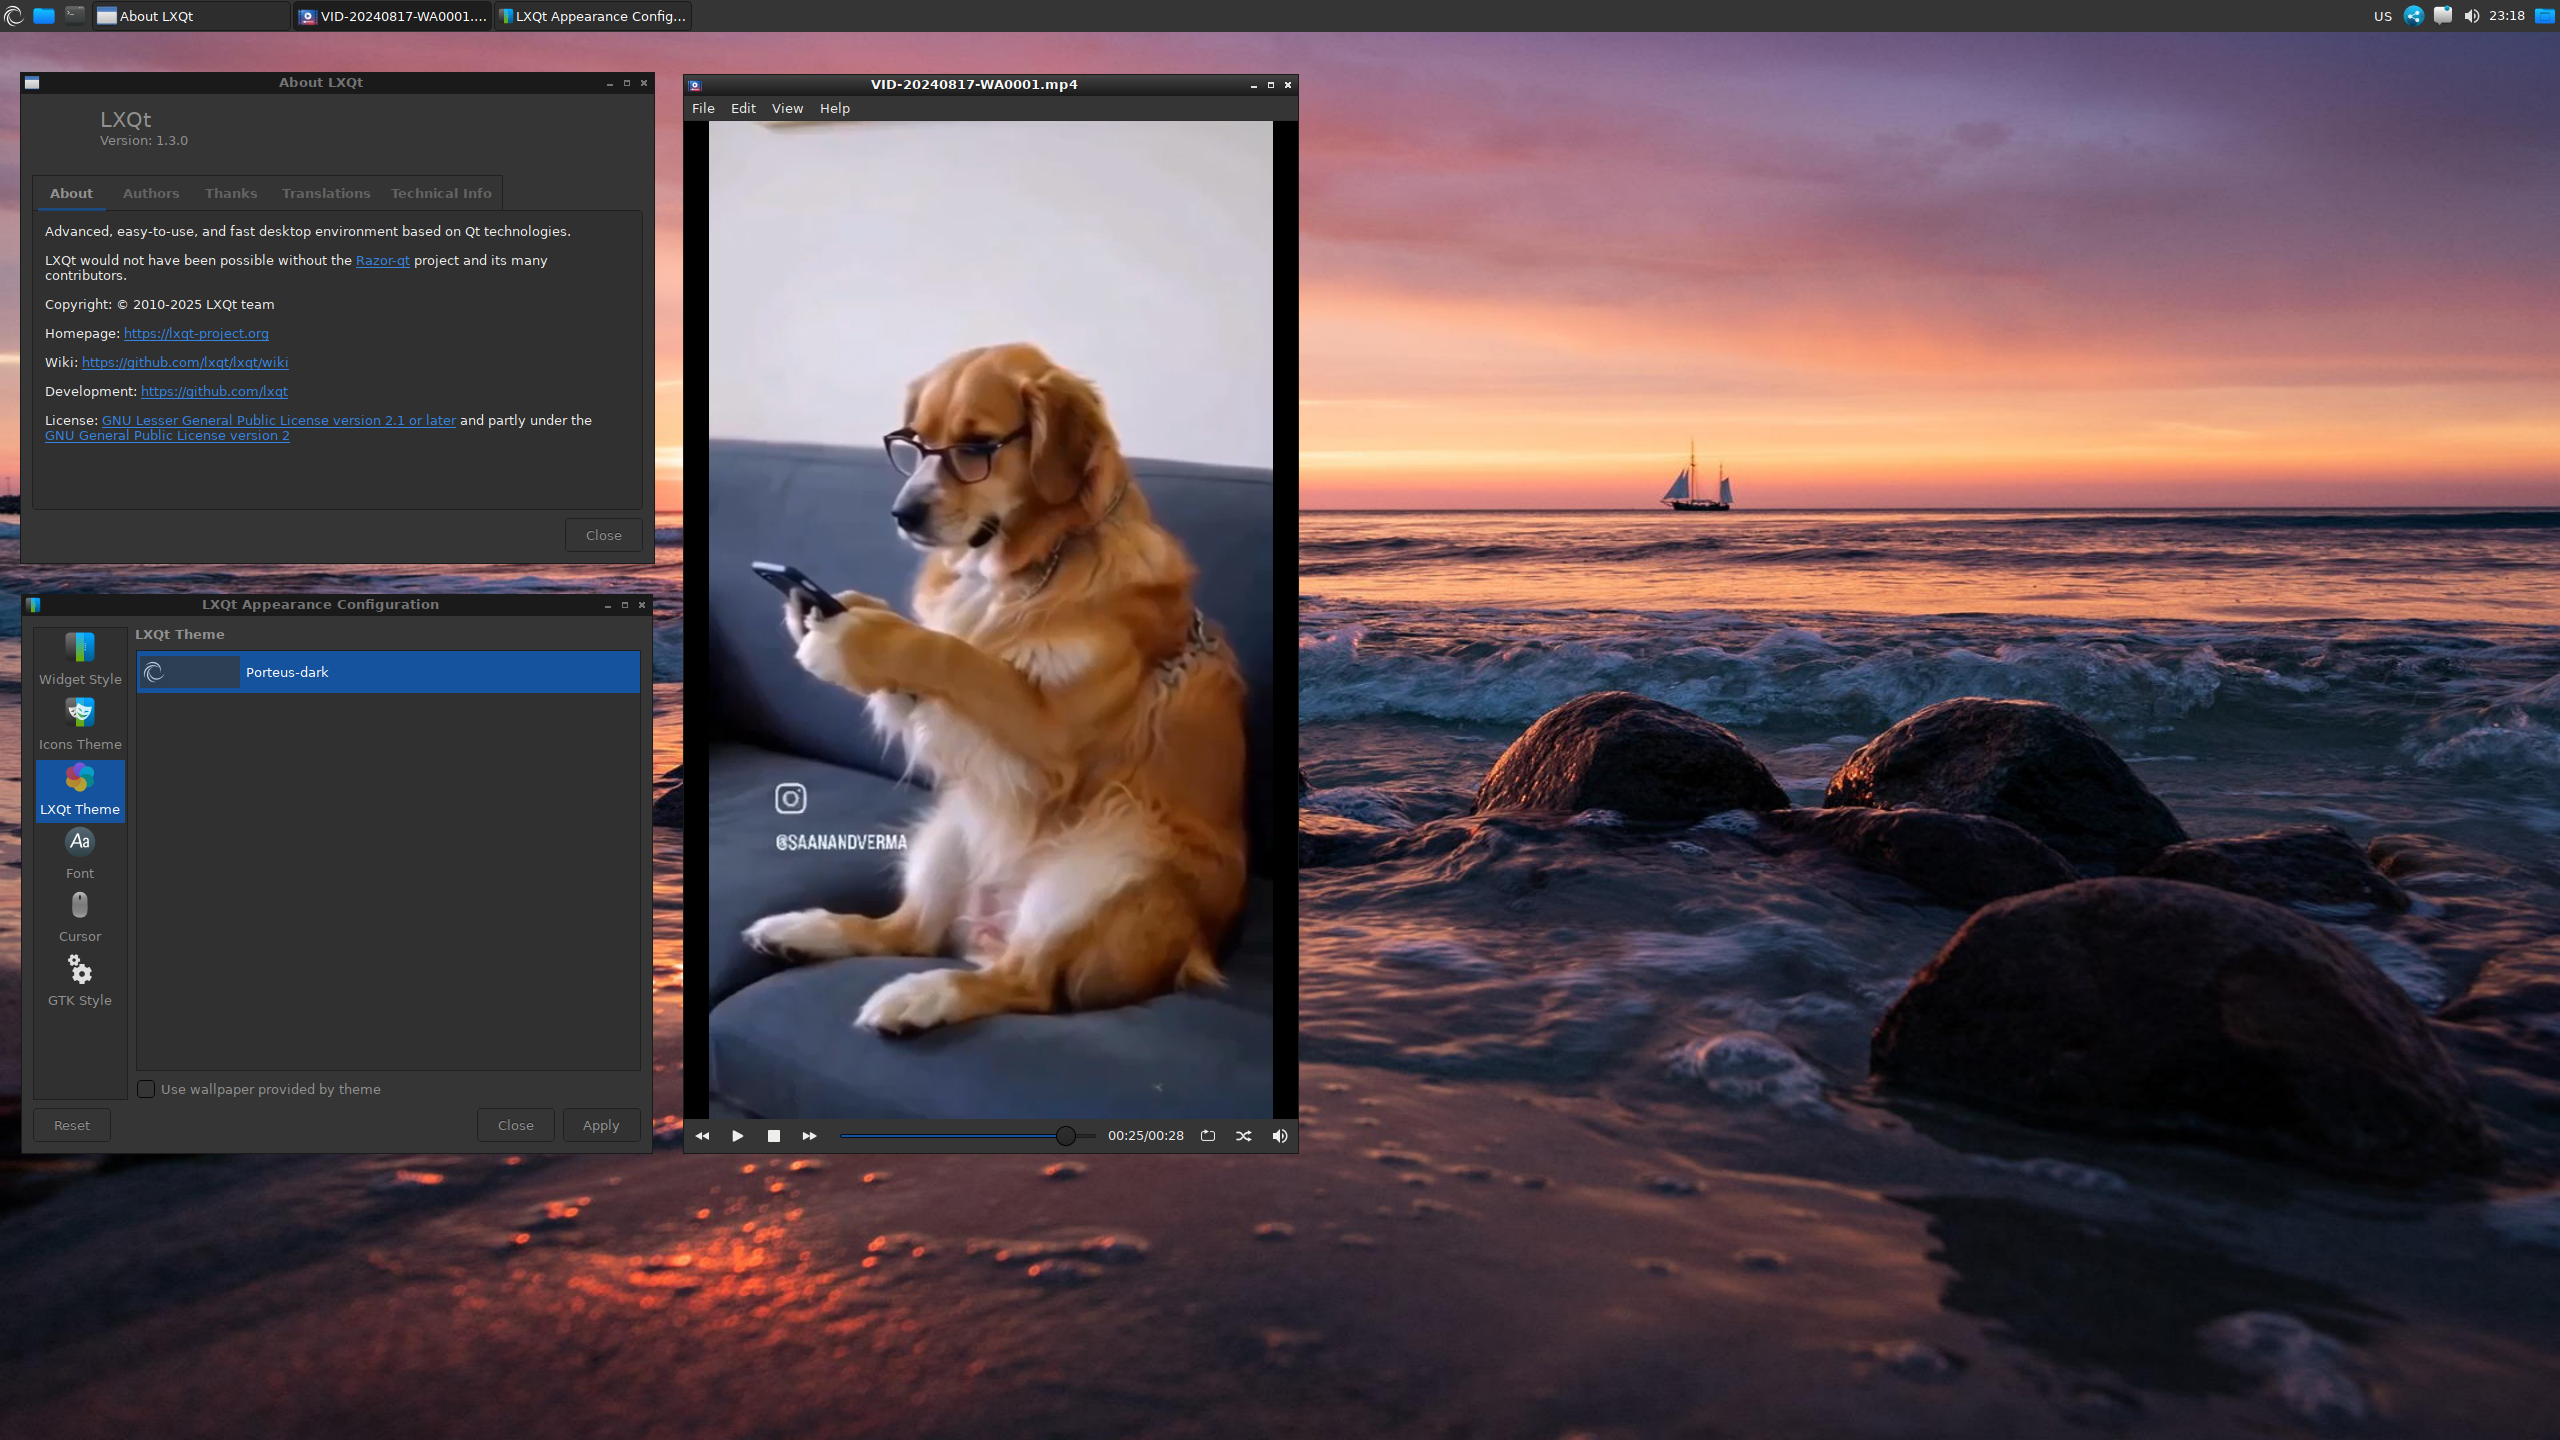Viewport: 2560px width, 1440px height.
Task: Open the View menu in video player
Action: (787, 108)
